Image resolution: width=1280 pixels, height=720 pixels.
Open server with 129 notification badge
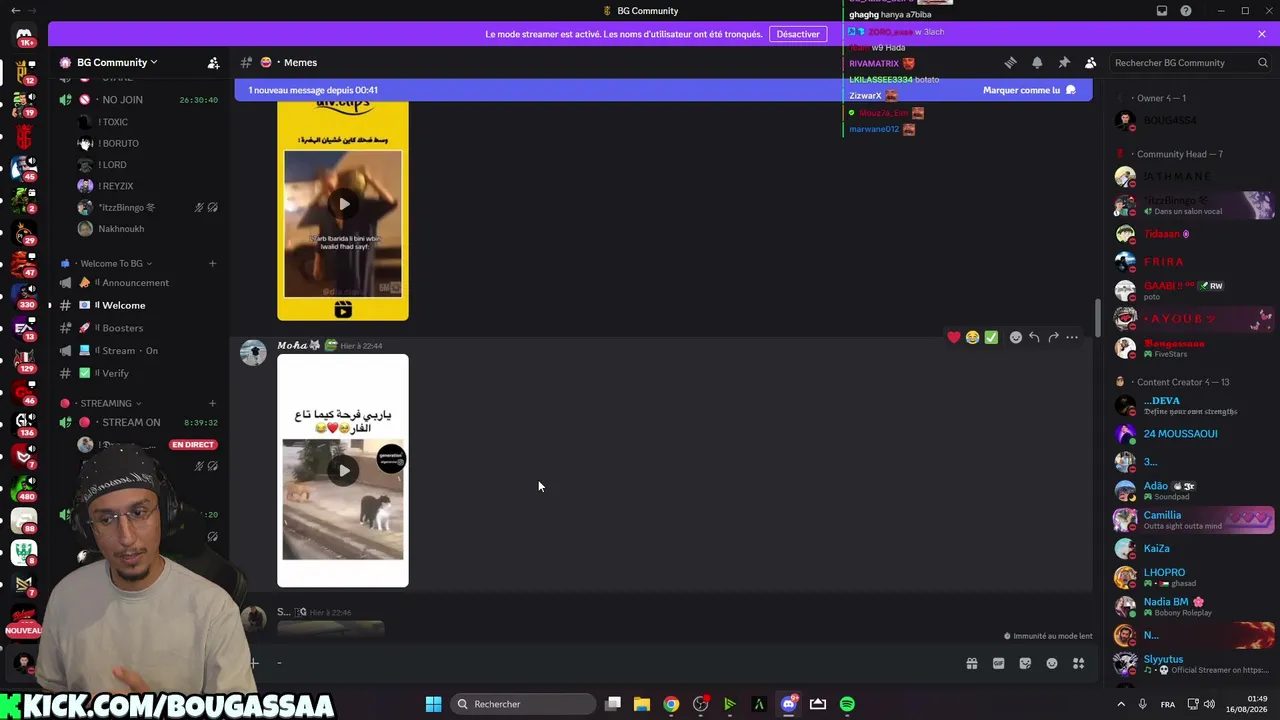point(24,359)
